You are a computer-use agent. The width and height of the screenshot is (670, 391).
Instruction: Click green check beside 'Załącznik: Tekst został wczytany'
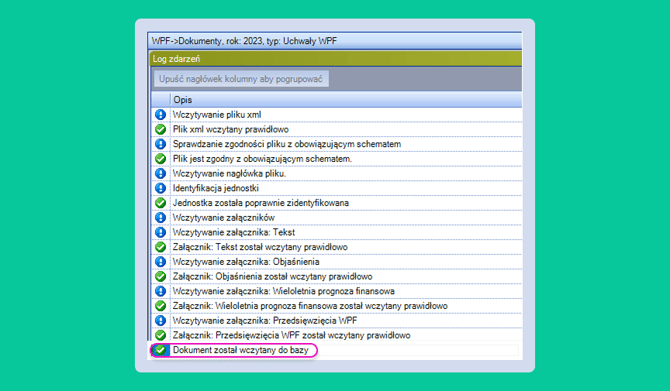[160, 247]
